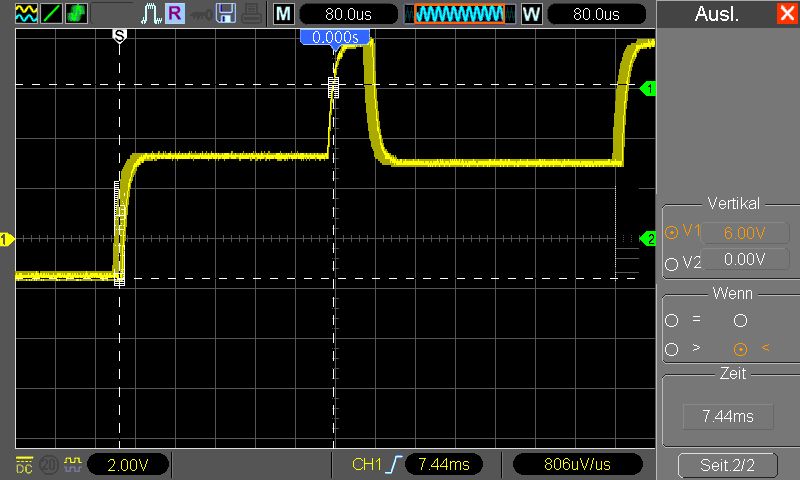Choose the equals condition radio
The height and width of the screenshot is (480, 800).
click(x=671, y=320)
